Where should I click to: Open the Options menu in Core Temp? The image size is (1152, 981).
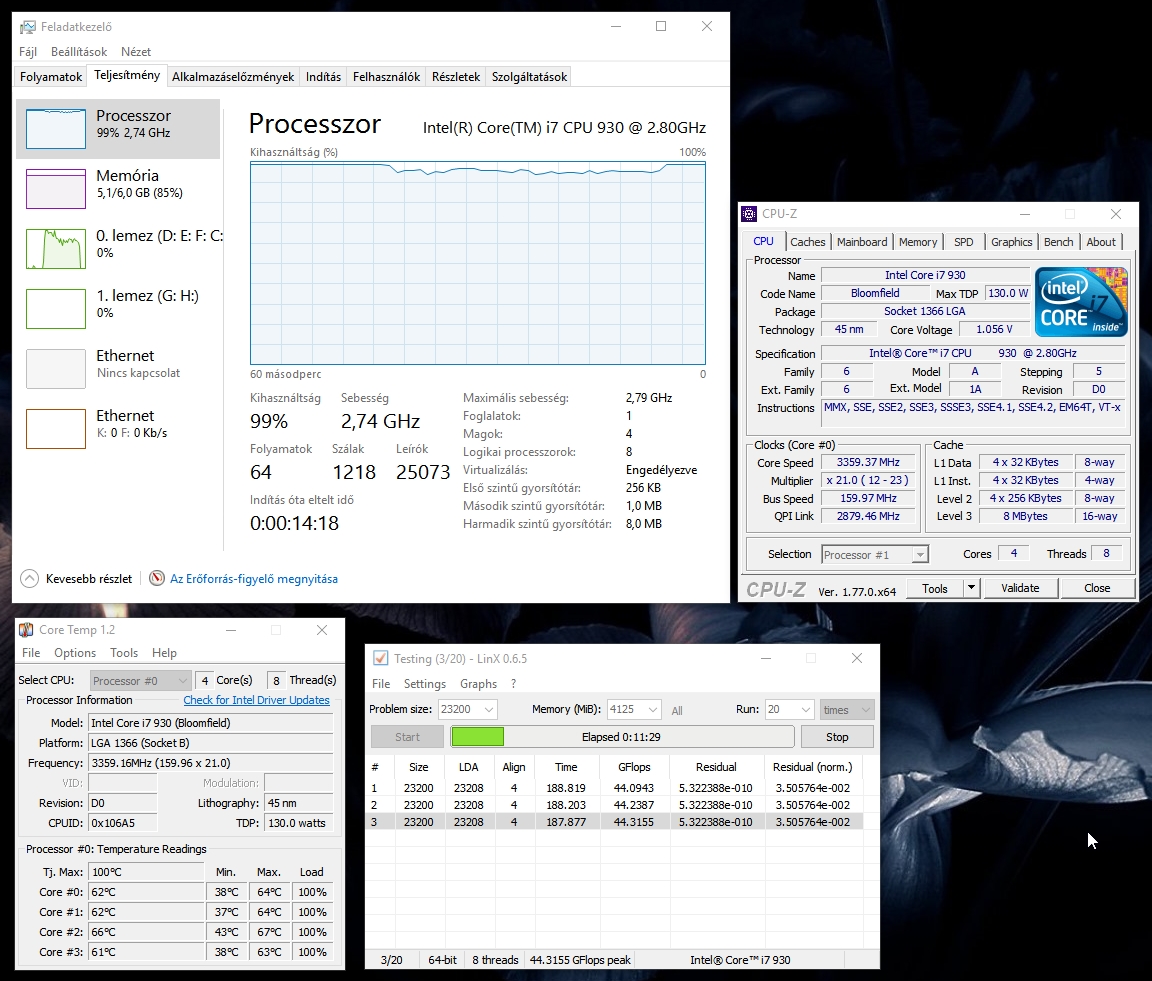click(x=75, y=653)
